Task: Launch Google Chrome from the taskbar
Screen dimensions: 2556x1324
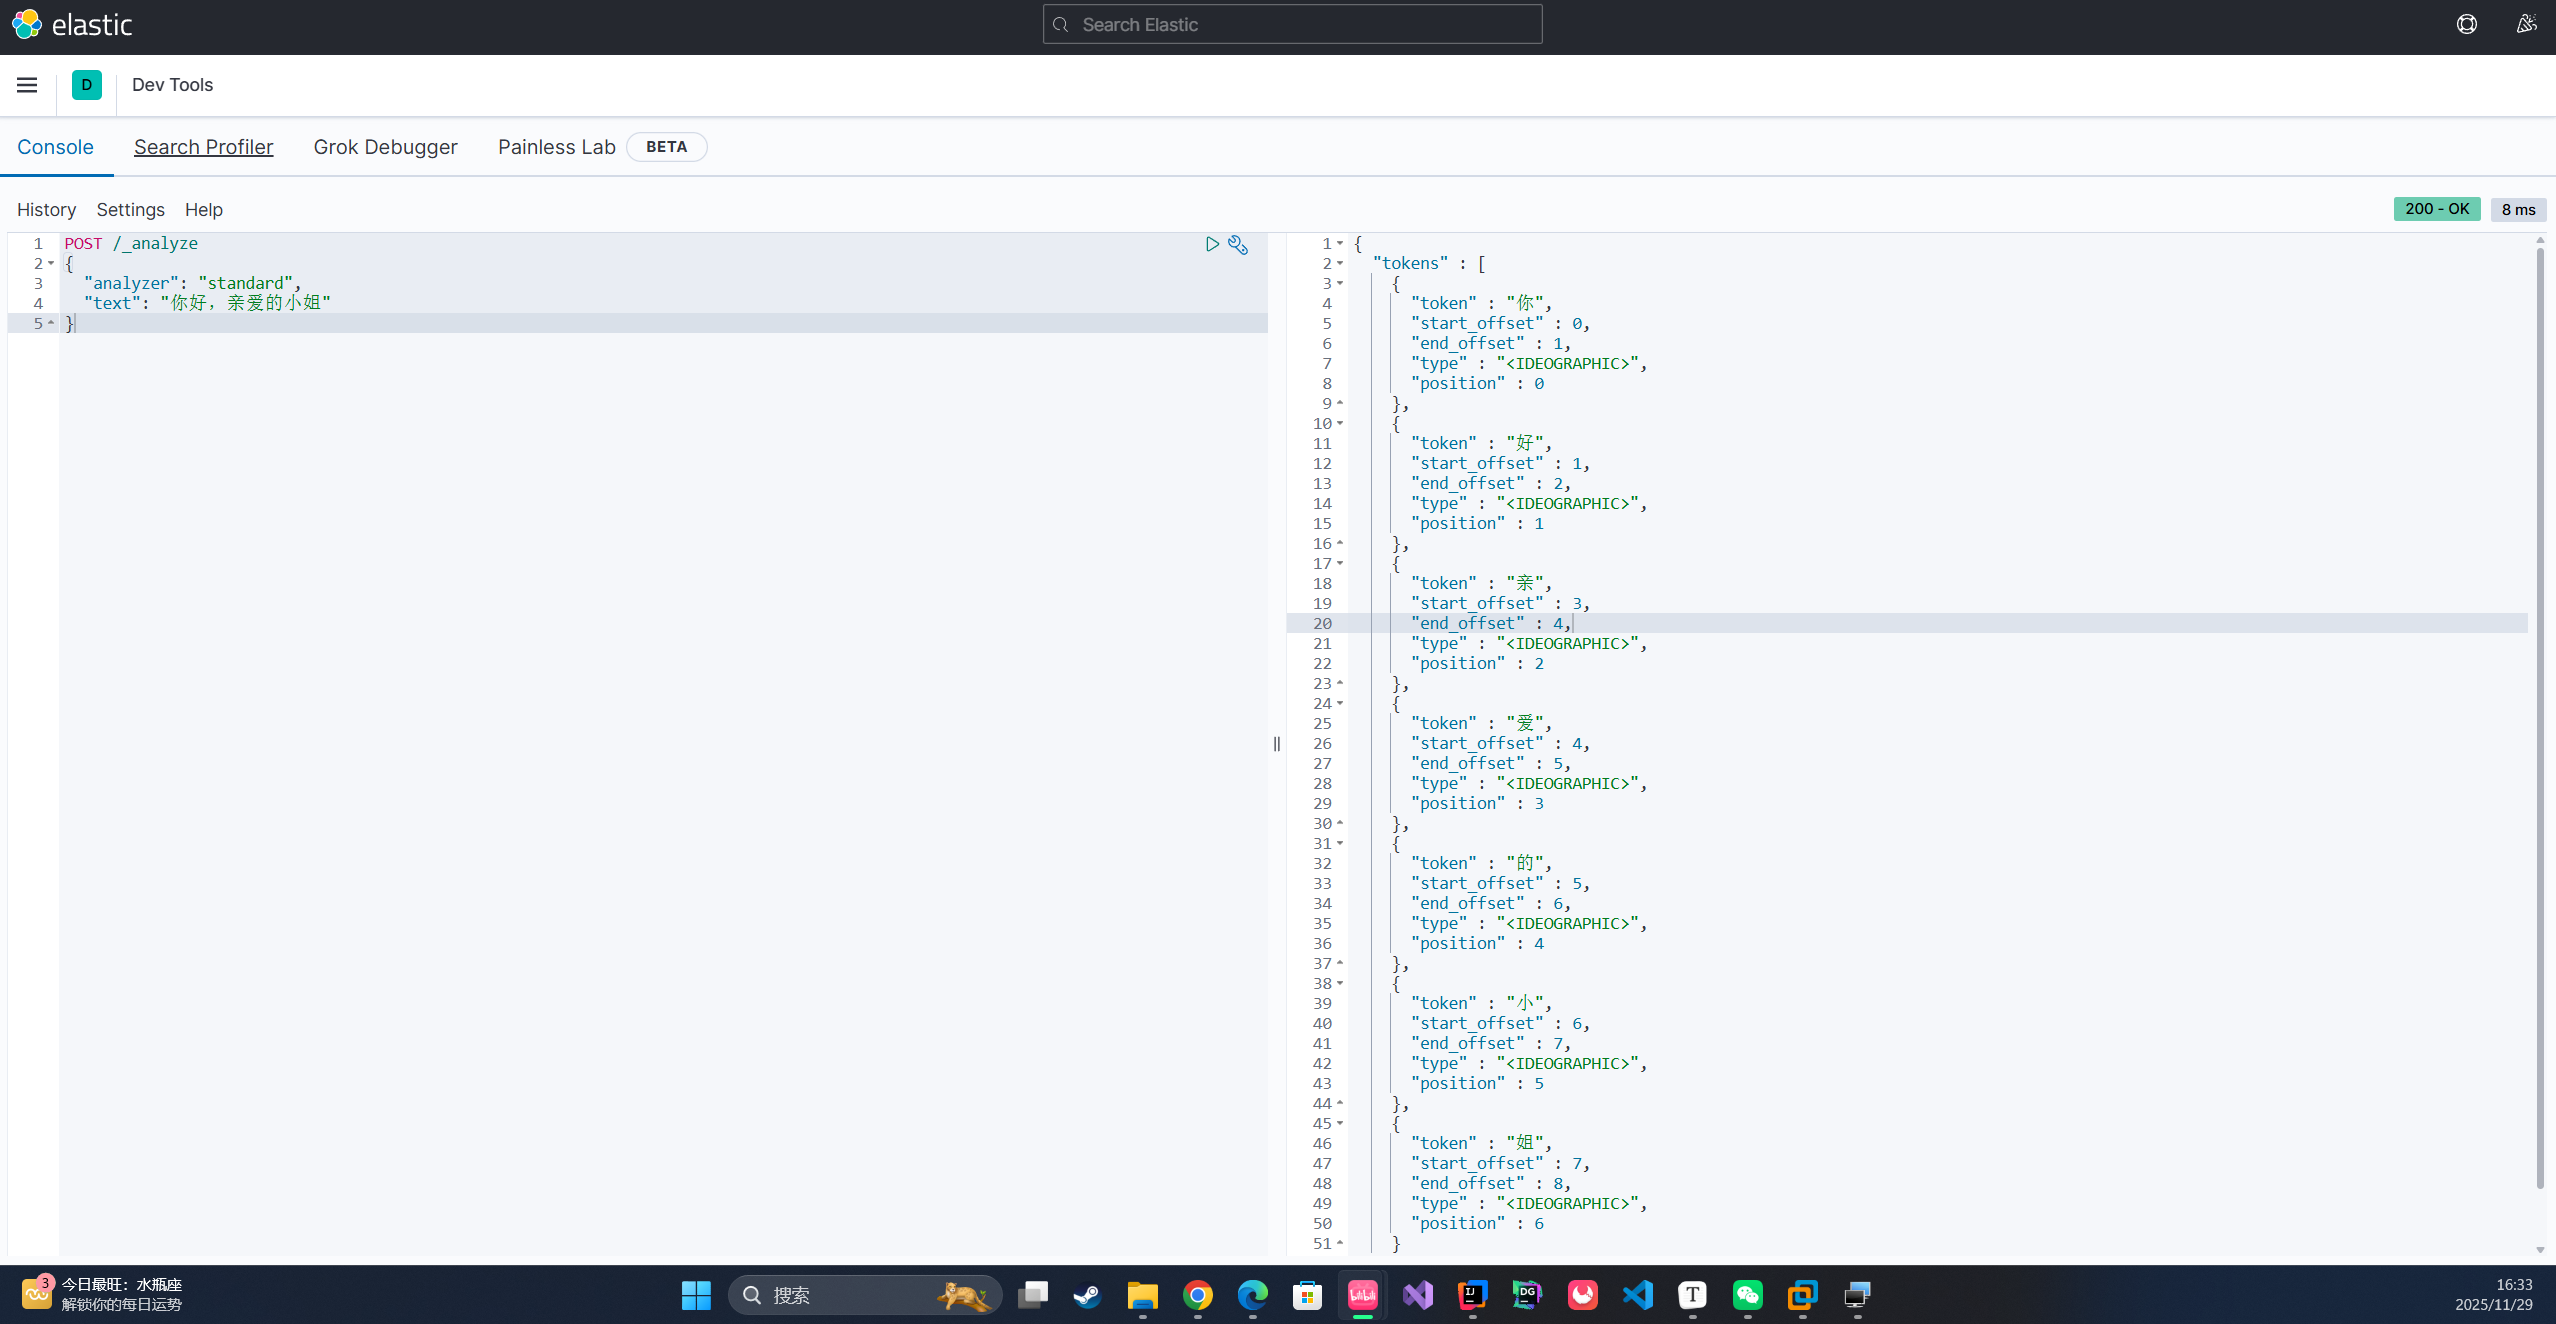Action: [x=1197, y=1294]
